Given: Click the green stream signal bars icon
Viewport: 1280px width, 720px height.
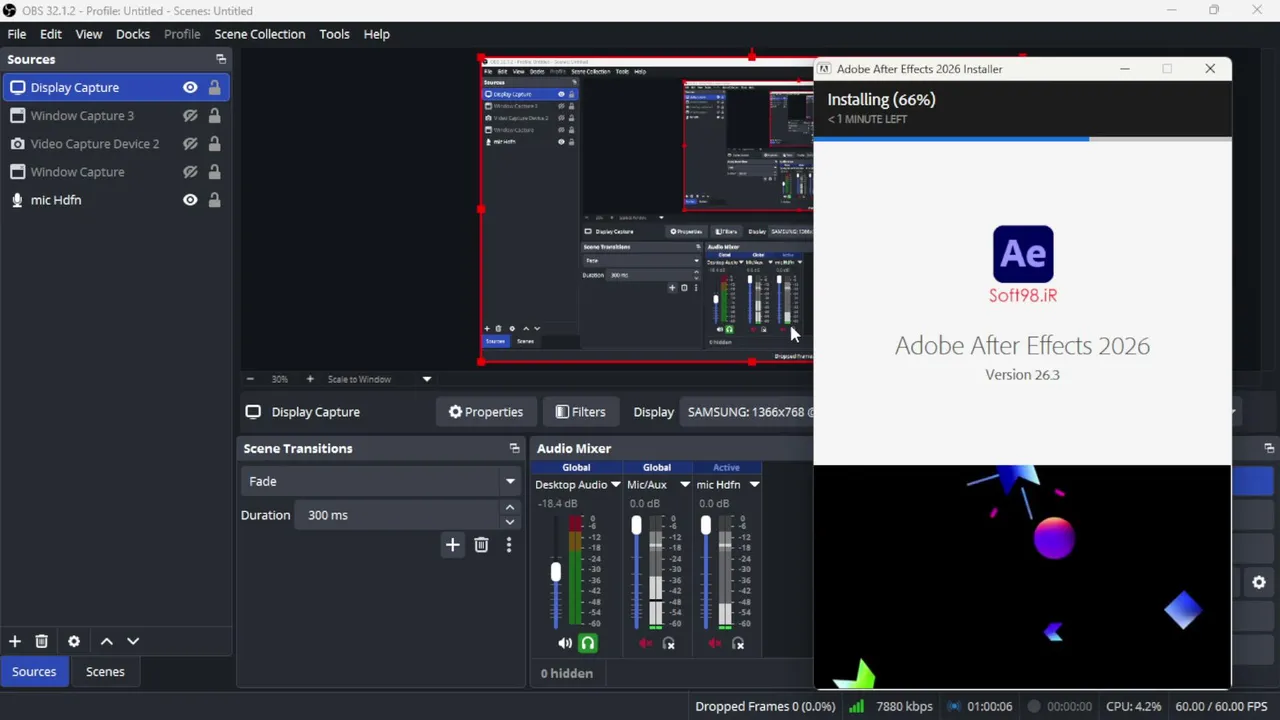Looking at the screenshot, I should click(x=856, y=706).
